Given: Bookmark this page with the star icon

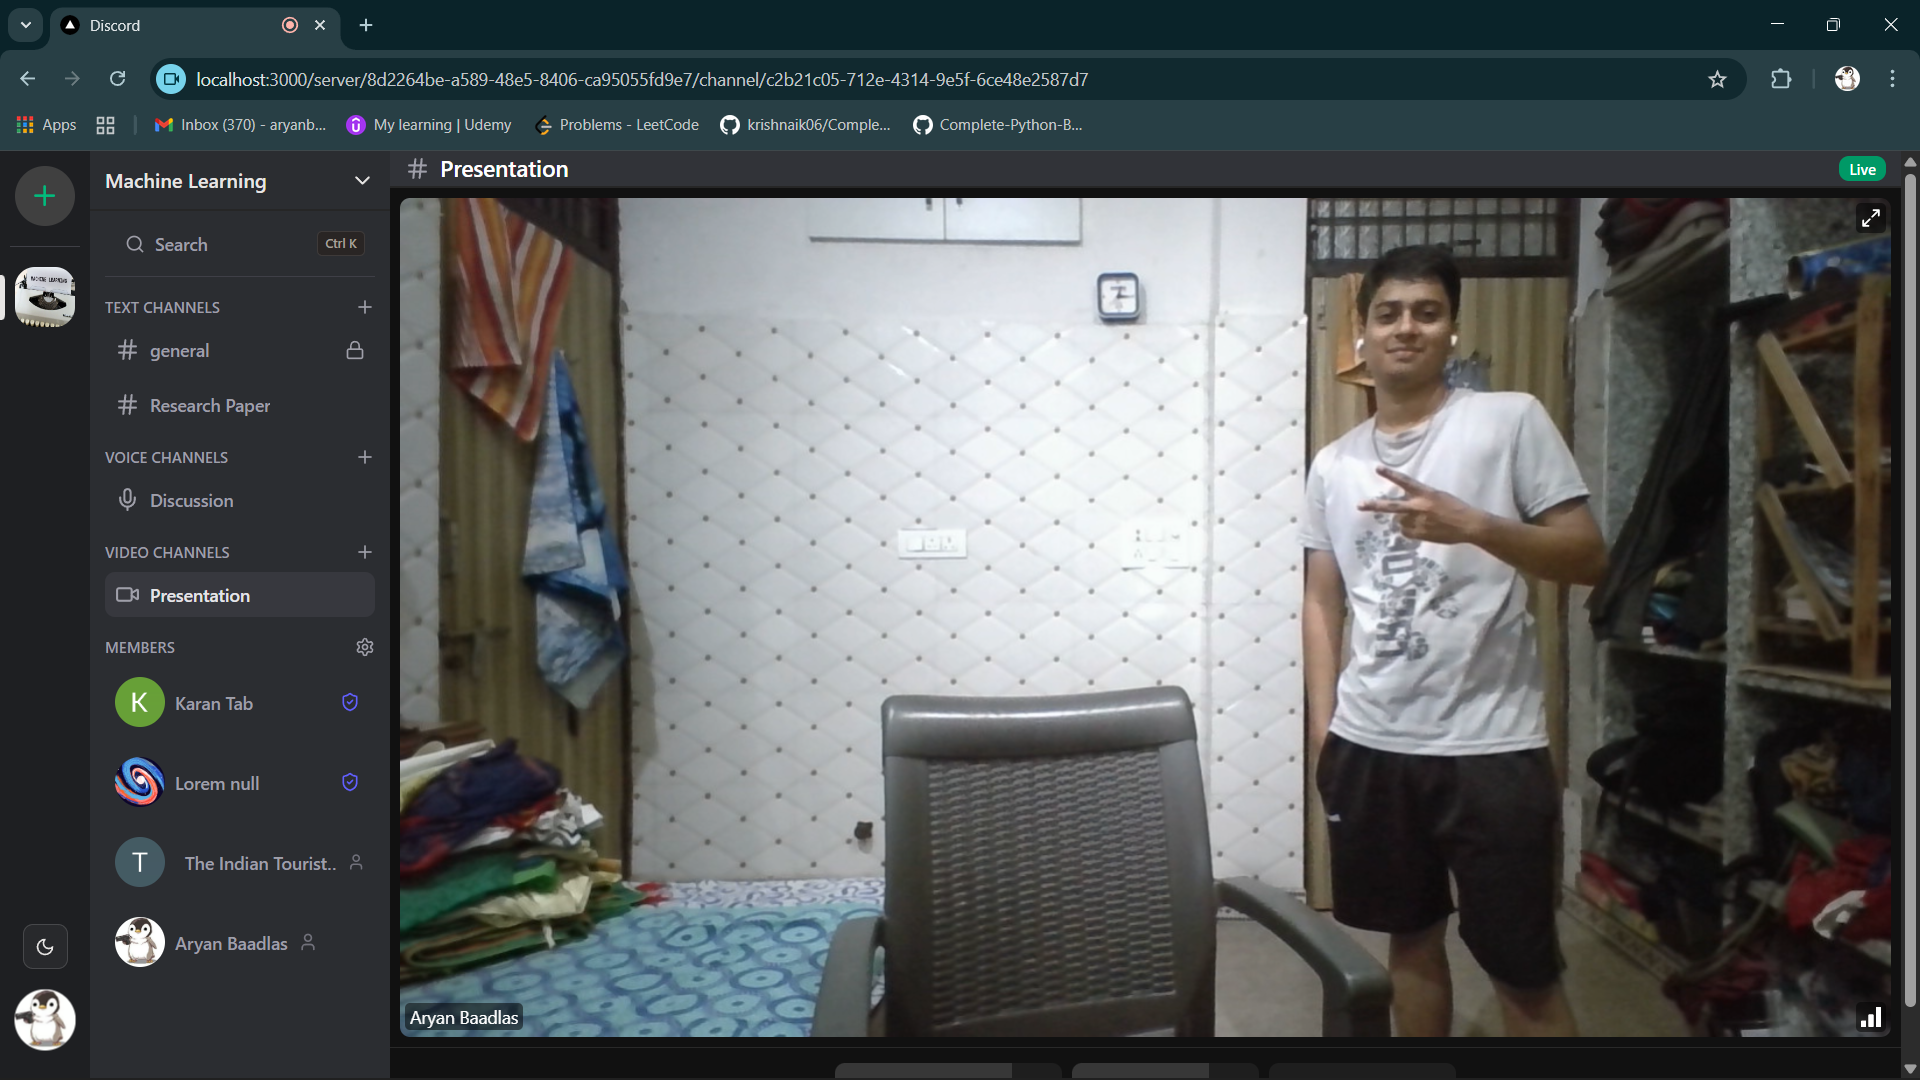Looking at the screenshot, I should pyautogui.click(x=1717, y=80).
